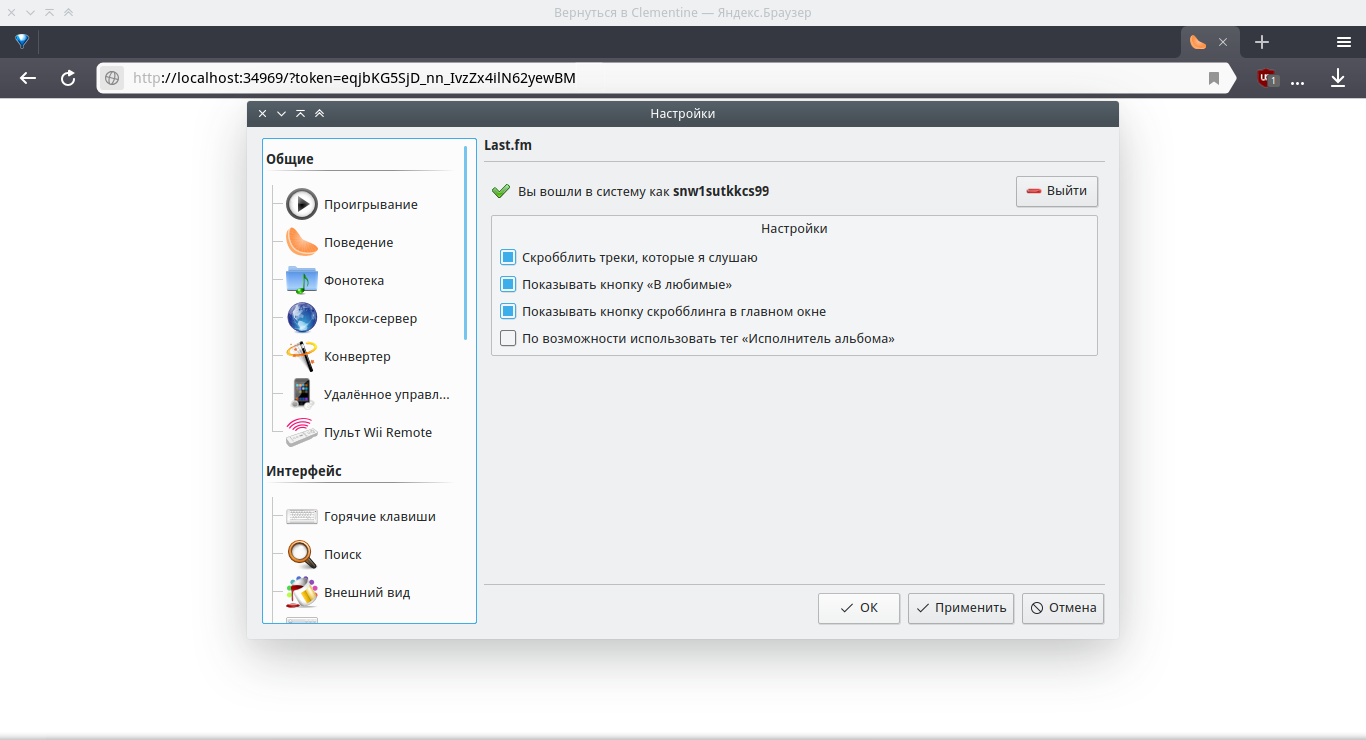The image size is (1366, 740).
Task: Open the Конвертер settings section
Action: click(x=338, y=356)
